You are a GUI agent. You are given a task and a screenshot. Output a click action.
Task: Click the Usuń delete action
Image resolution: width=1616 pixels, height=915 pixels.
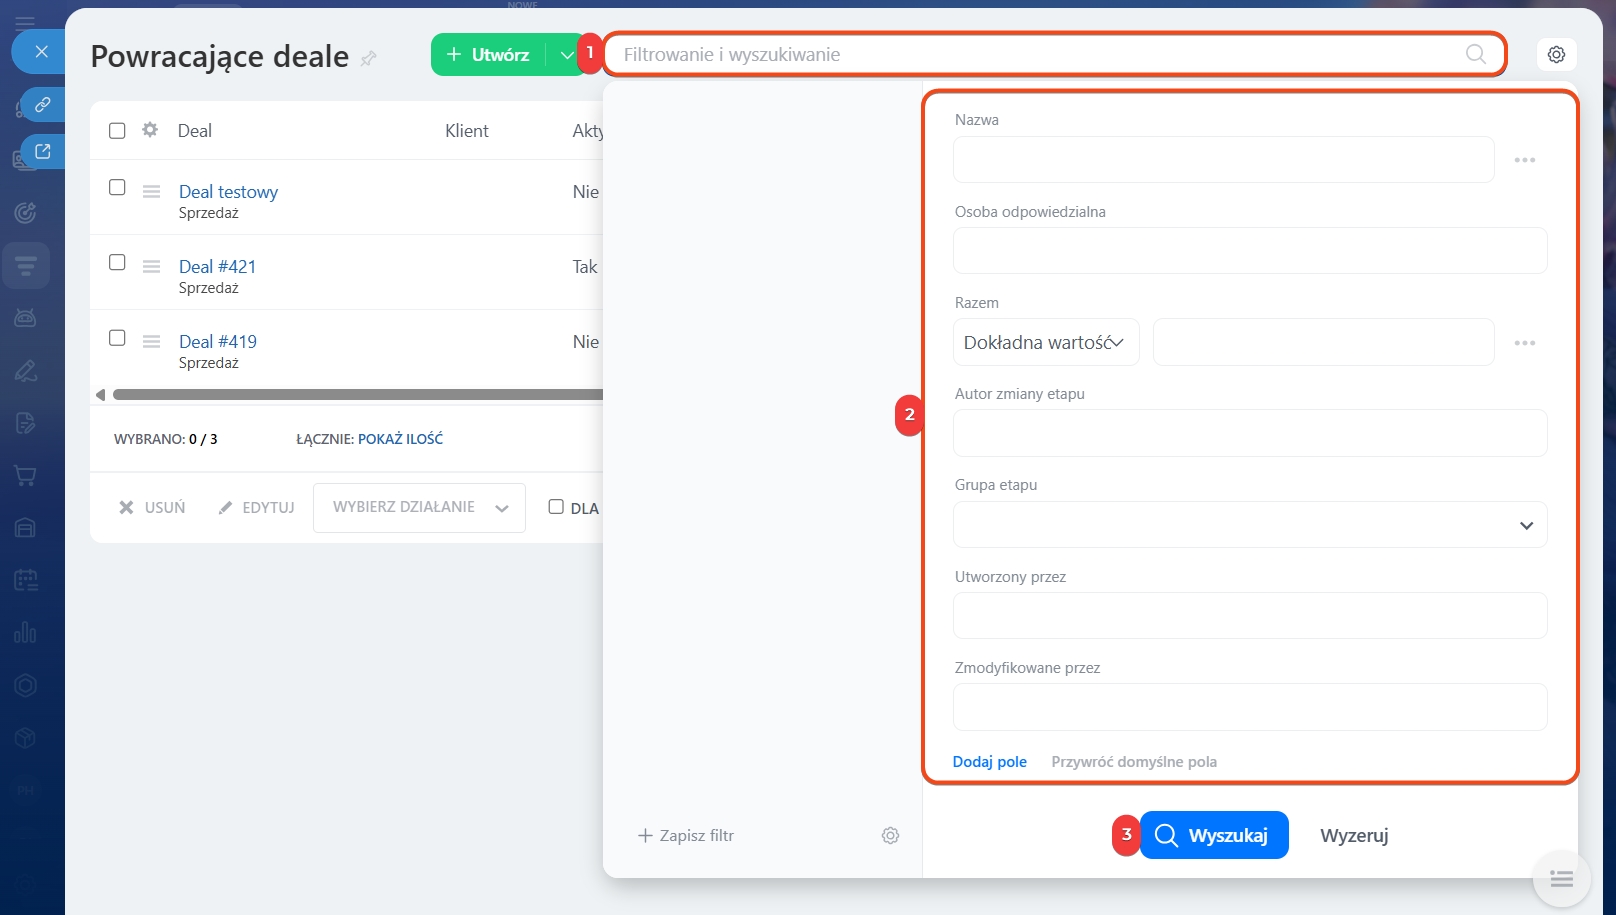(152, 508)
